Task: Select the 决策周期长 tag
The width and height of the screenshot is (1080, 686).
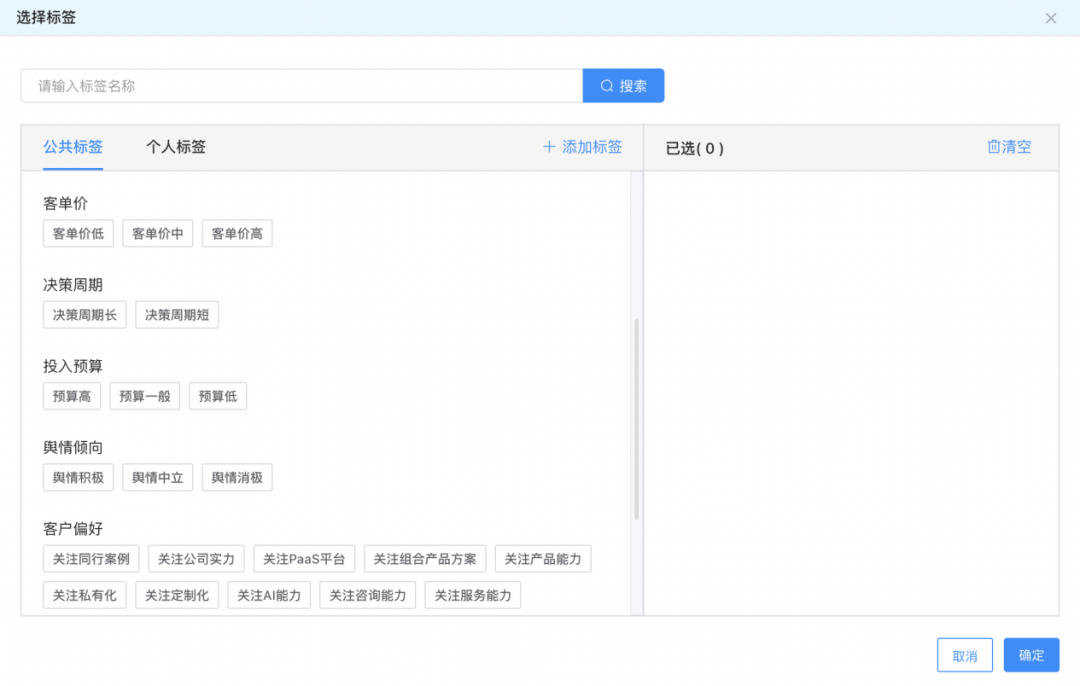Action: click(85, 314)
